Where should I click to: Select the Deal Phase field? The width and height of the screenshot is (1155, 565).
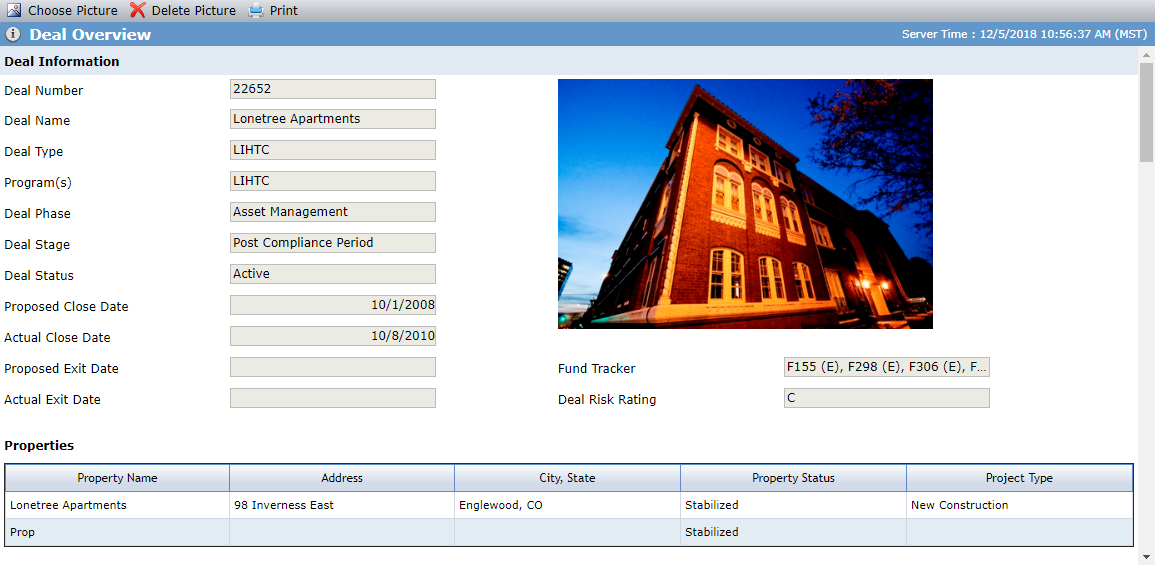[x=333, y=212]
